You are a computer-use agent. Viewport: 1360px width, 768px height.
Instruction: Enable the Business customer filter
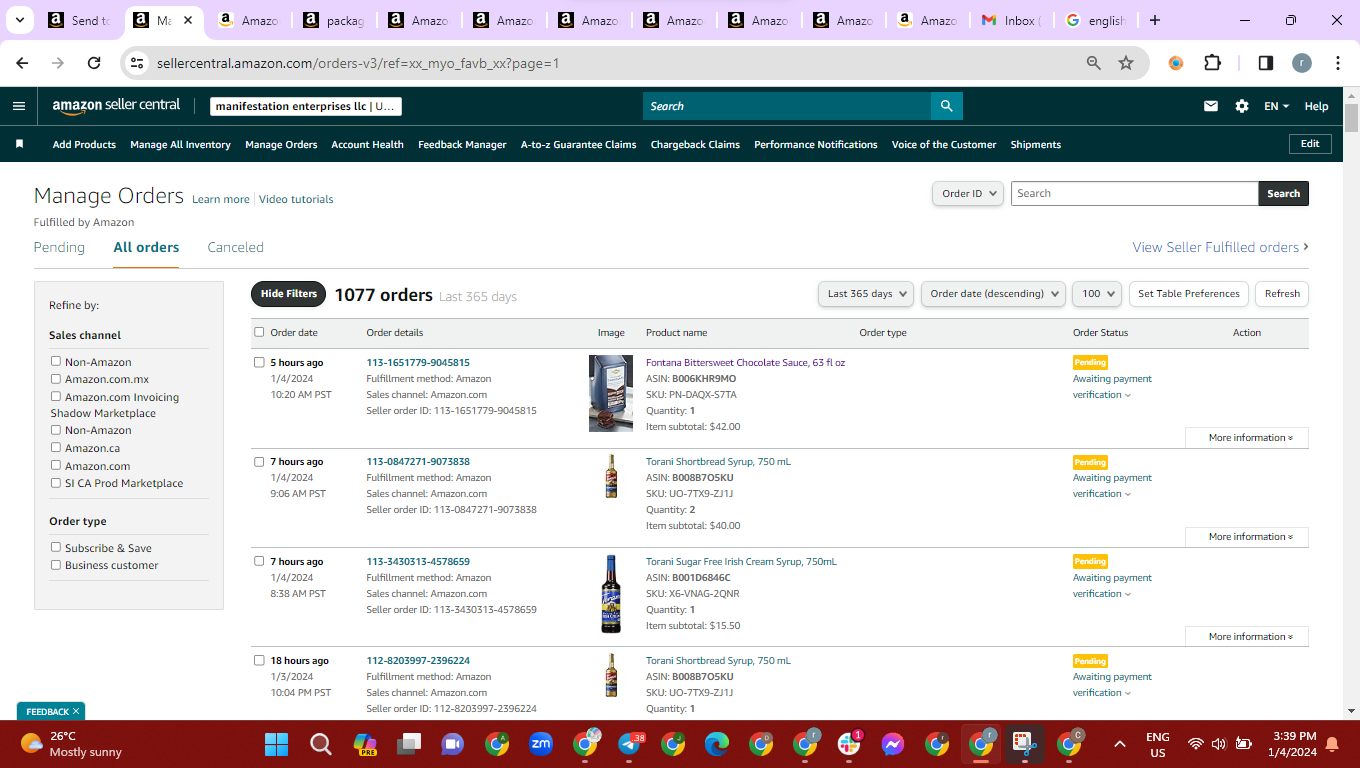[56, 565]
